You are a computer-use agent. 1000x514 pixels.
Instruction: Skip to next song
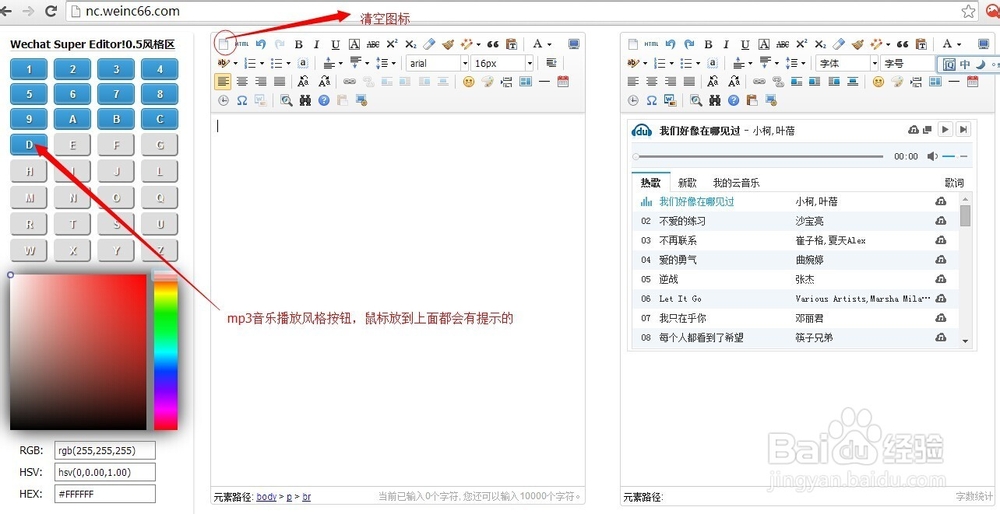tap(964, 129)
